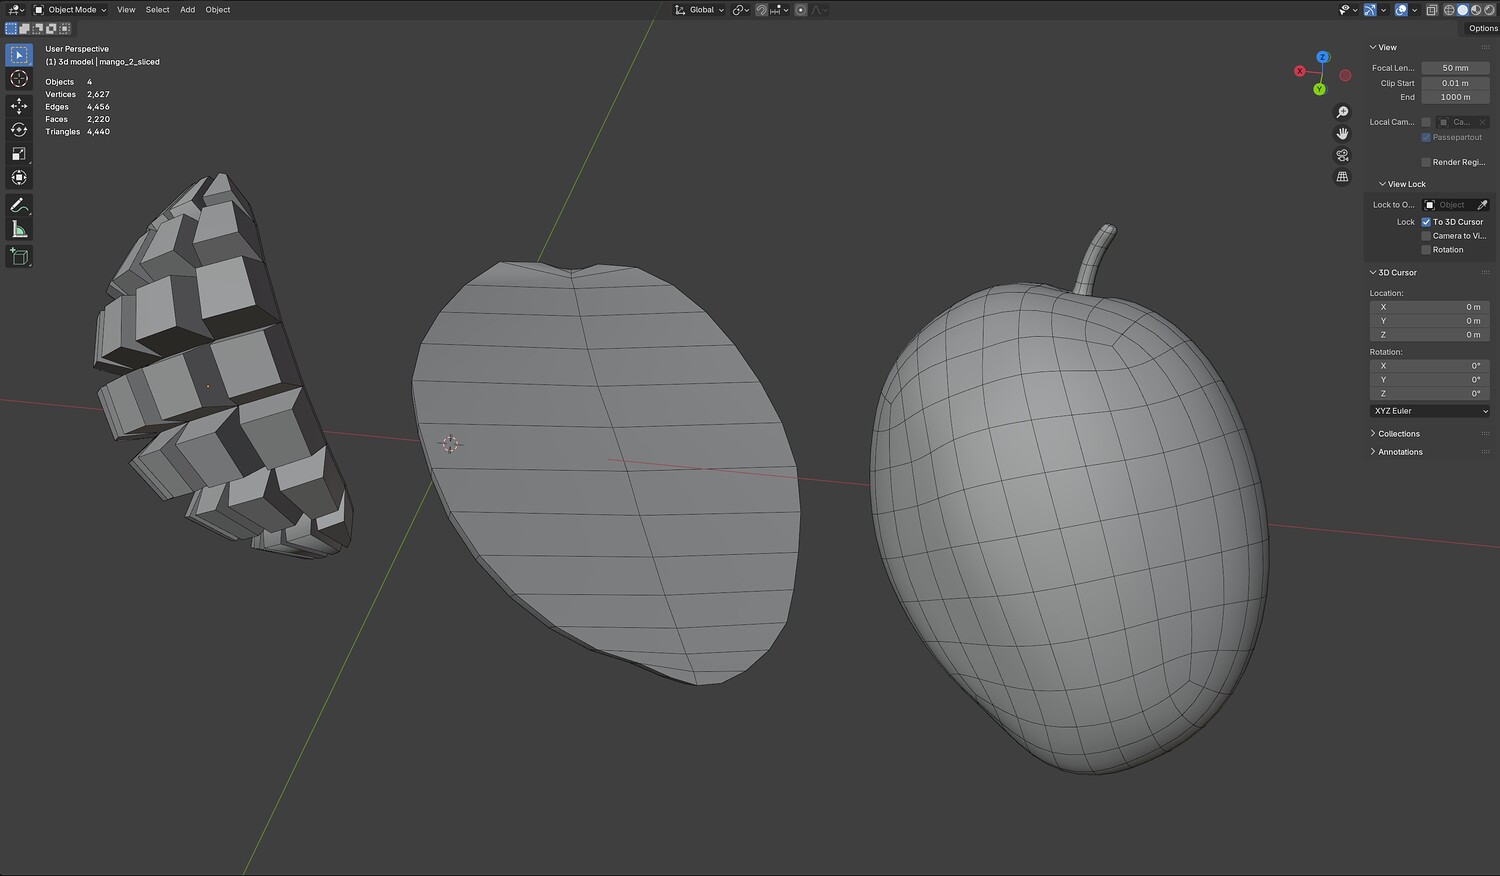Expand the Annotations panel
Viewport: 1500px width, 876px height.
1396,452
